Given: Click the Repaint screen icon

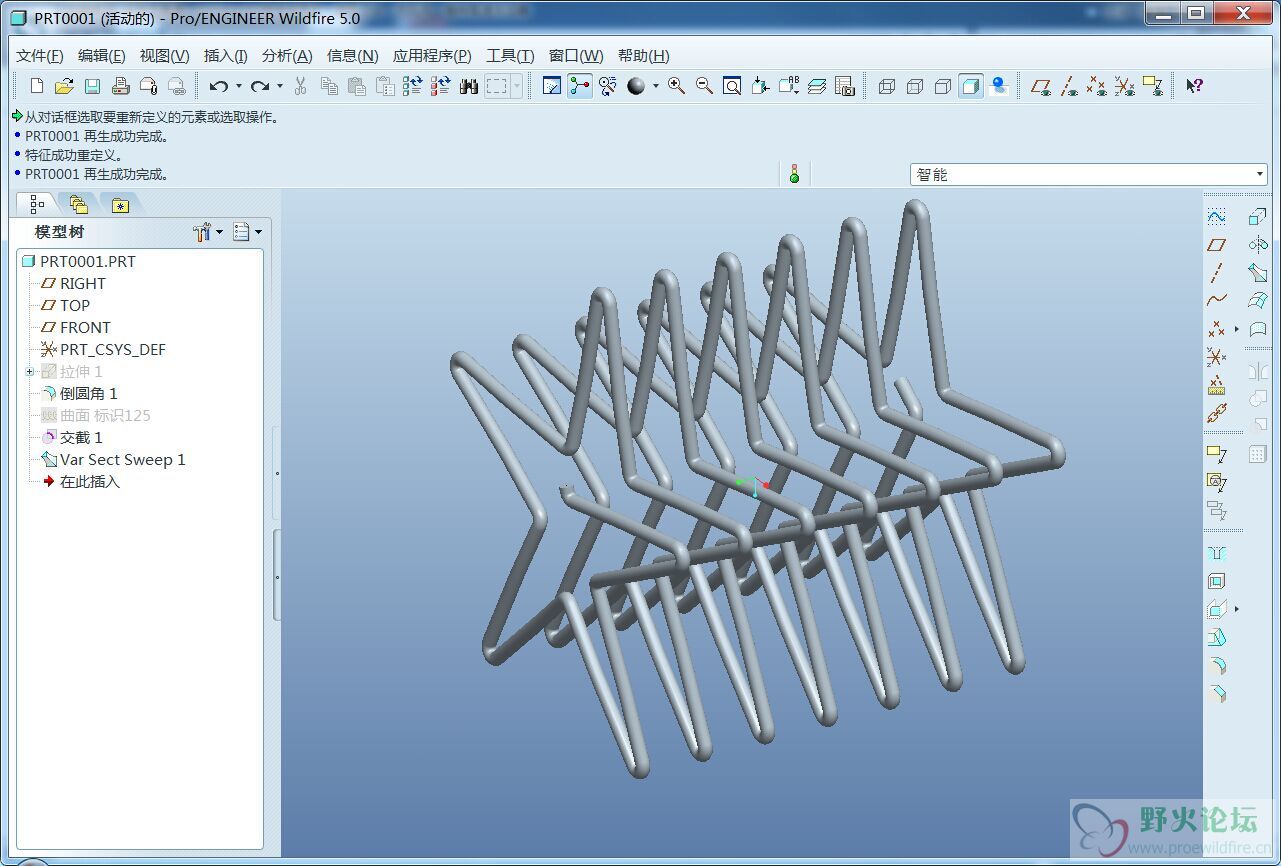Looking at the screenshot, I should pyautogui.click(x=552, y=86).
